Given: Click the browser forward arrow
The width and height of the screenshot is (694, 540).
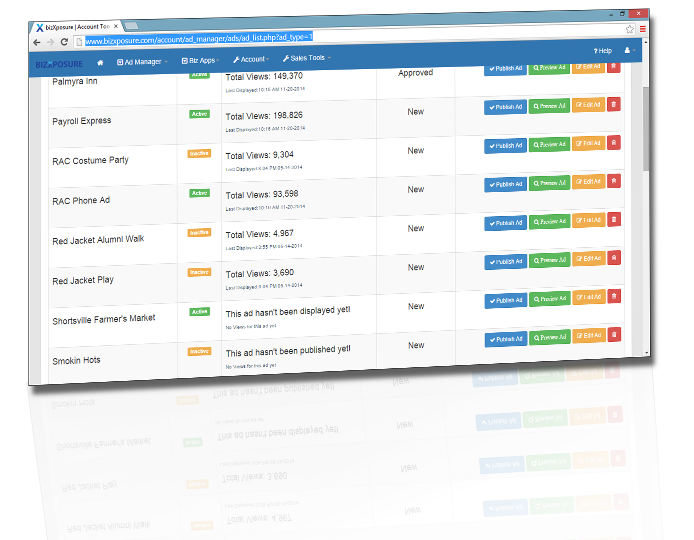Looking at the screenshot, I should click(50, 42).
